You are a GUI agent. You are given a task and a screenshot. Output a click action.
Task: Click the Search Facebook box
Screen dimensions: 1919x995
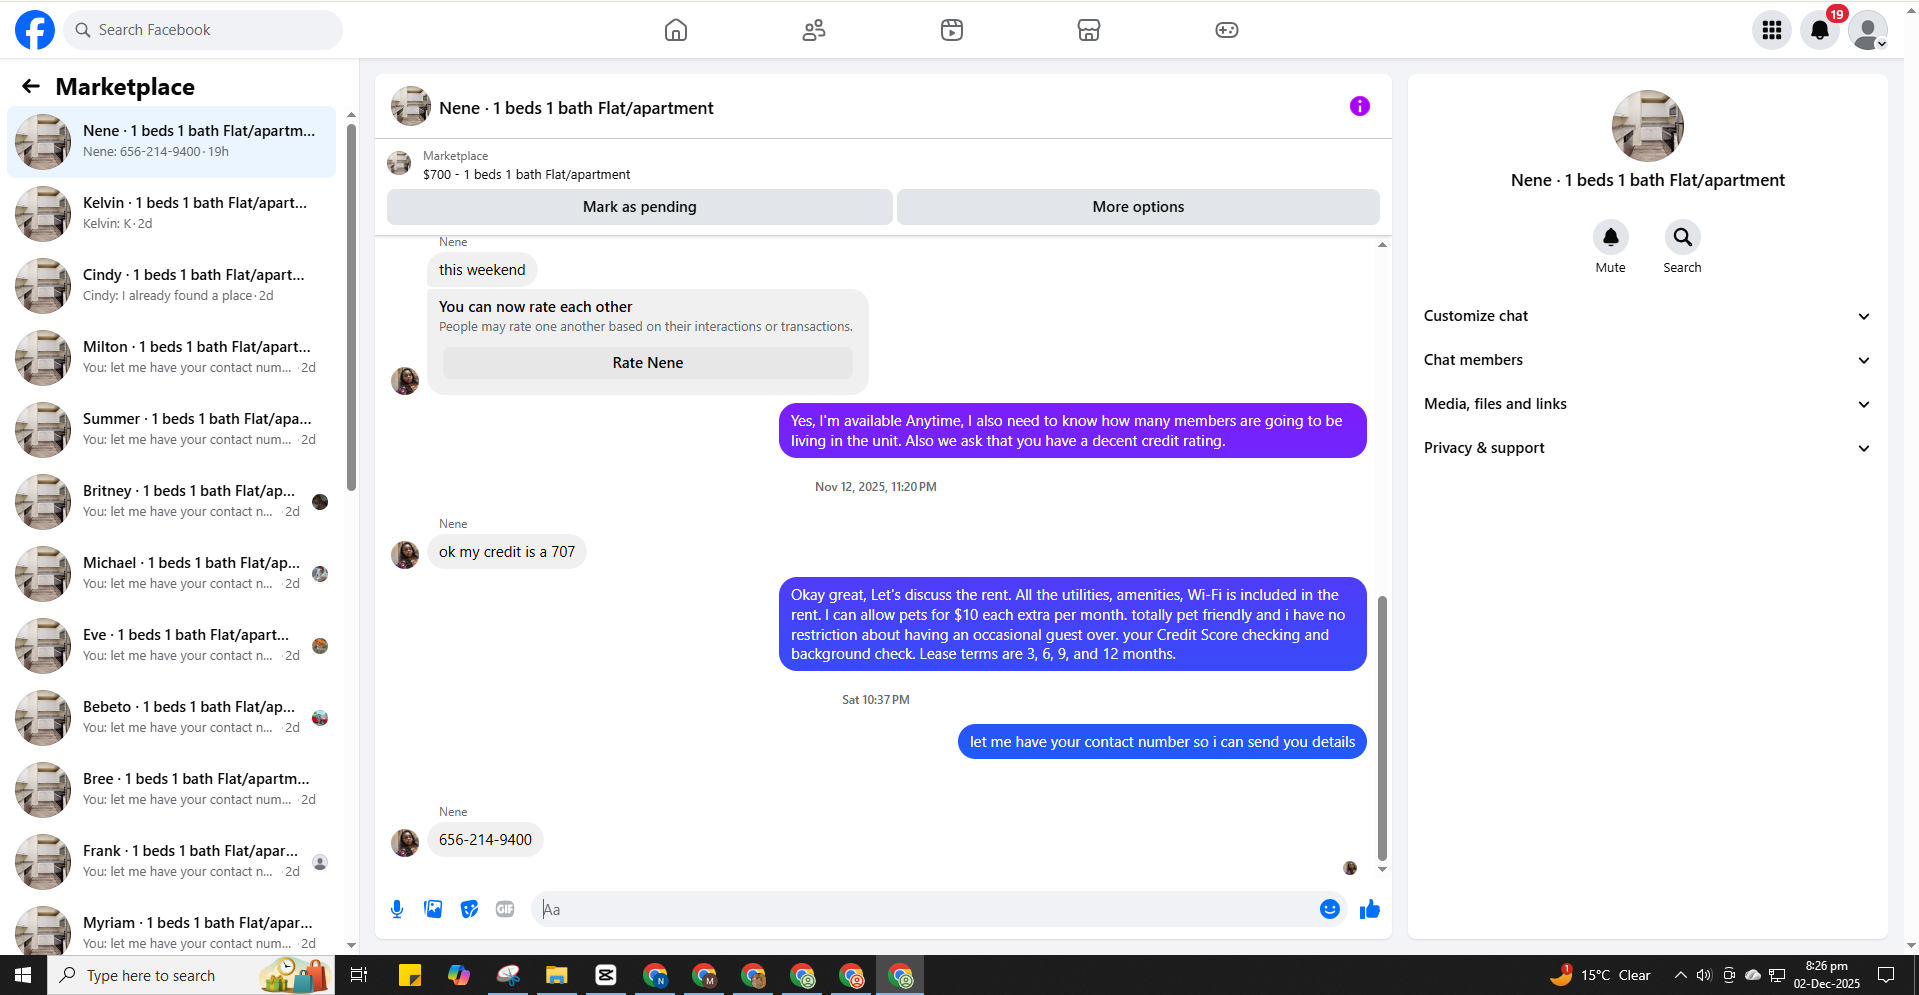click(204, 30)
